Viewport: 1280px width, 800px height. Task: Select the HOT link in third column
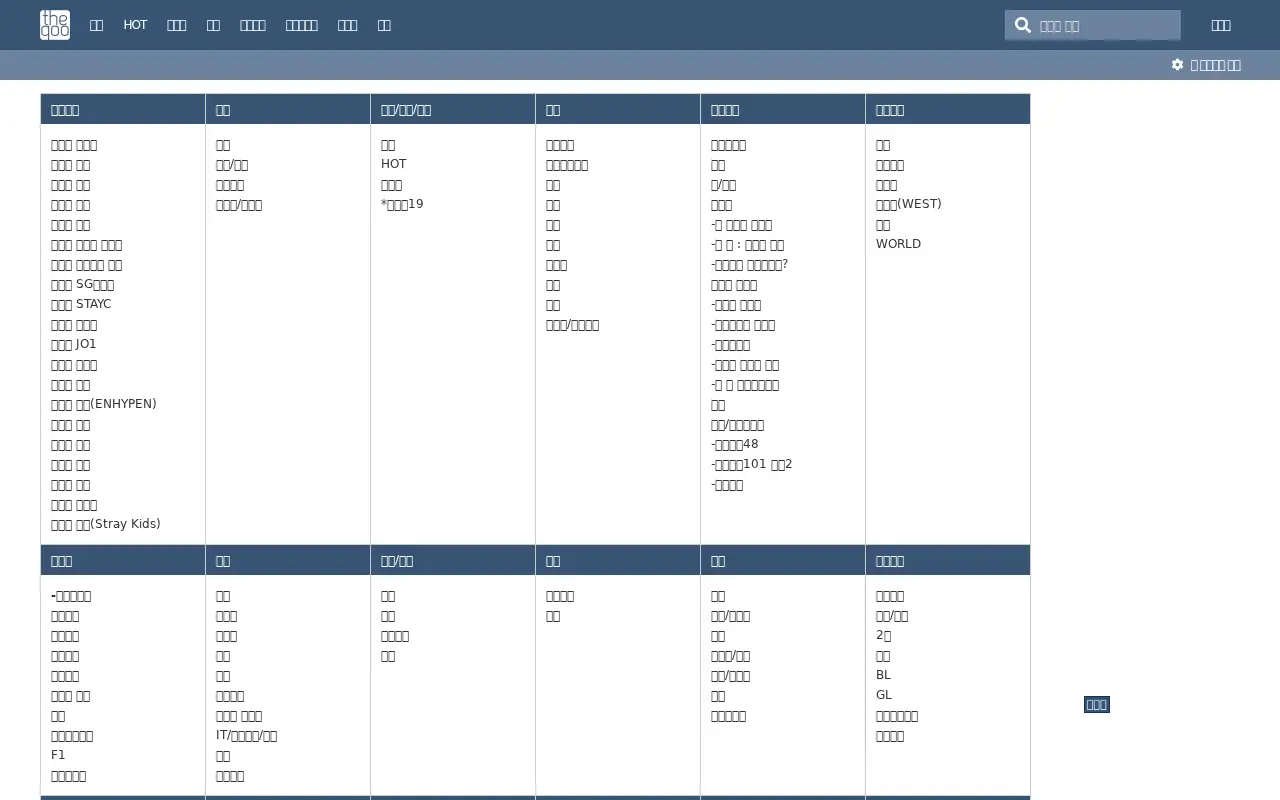(394, 164)
